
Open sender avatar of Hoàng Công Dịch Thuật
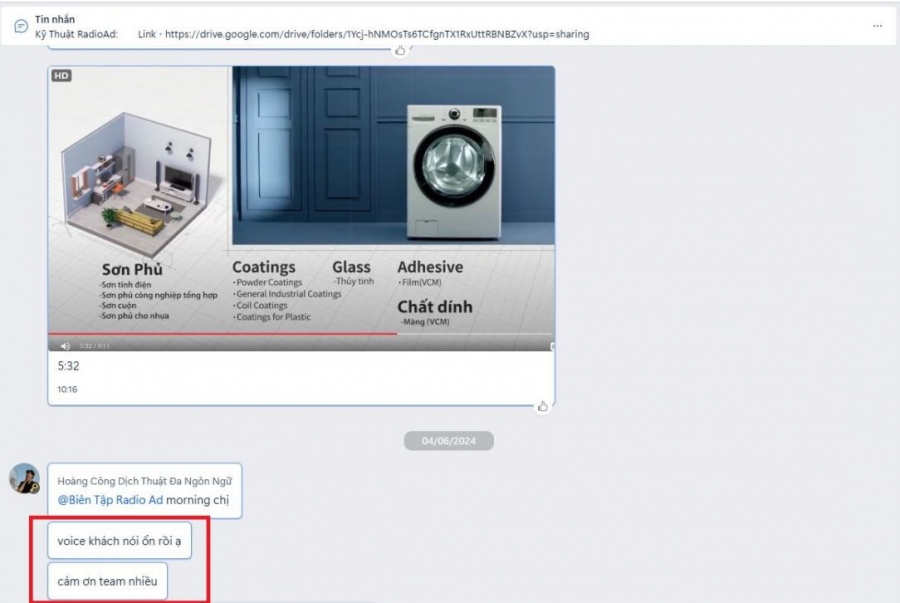(25, 478)
